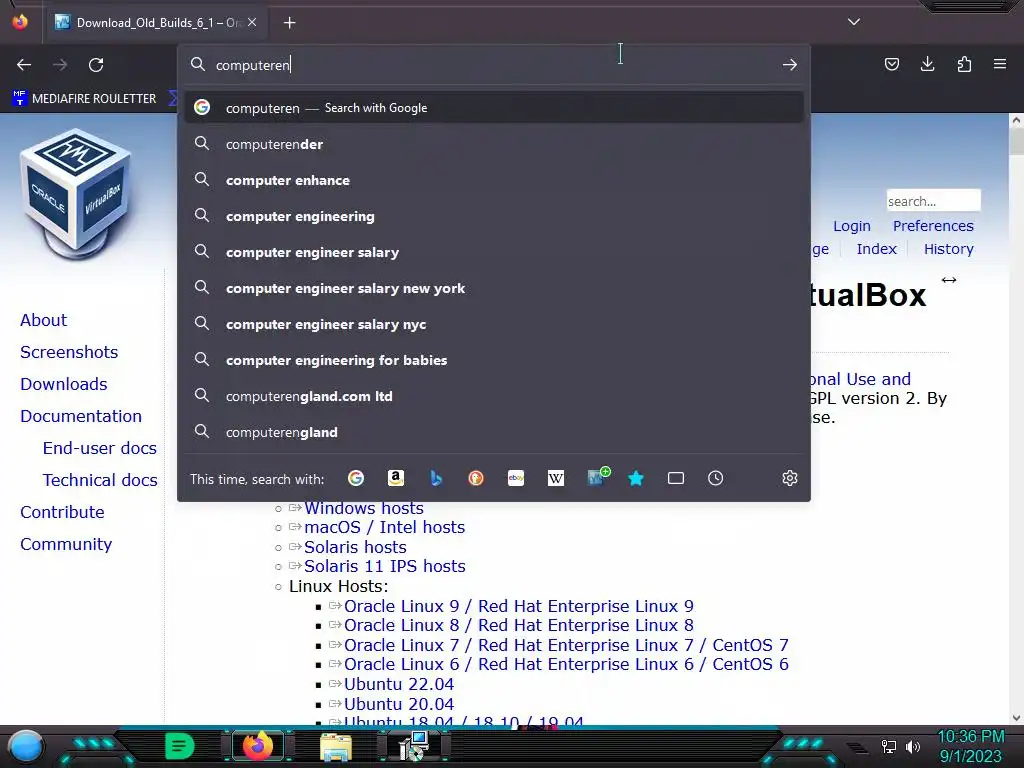Choose the 'computer engineer salary' suggestion
Screen dimensions: 1024x768
(494, 252)
